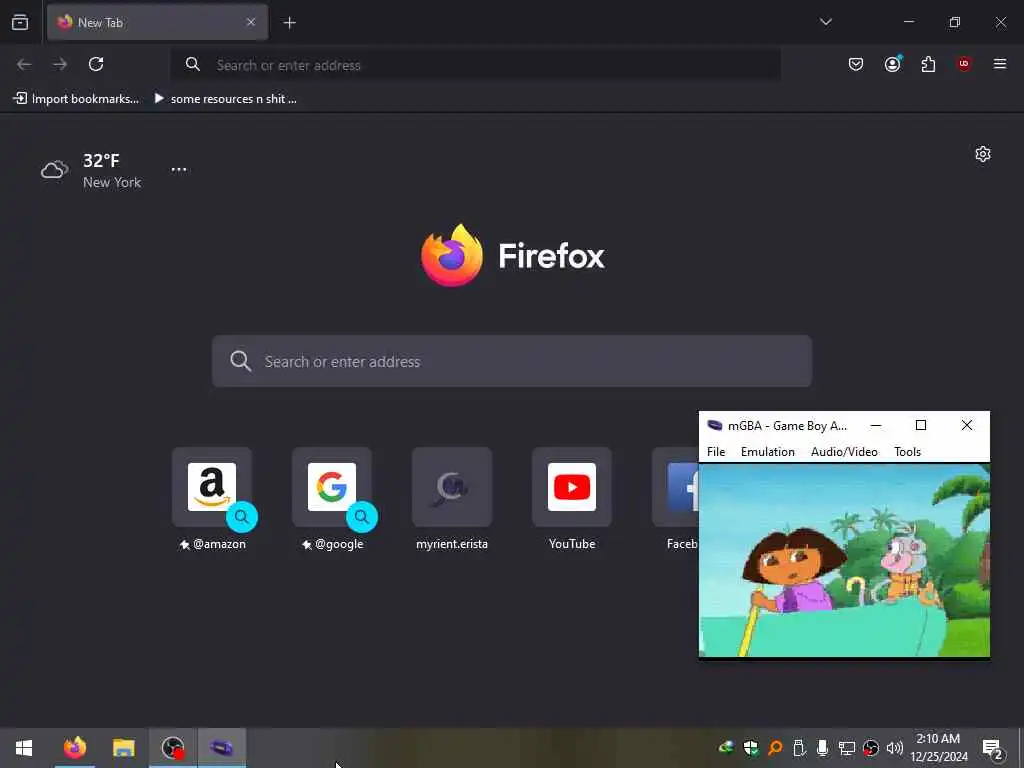Click the OBS tray icon

coord(871,748)
